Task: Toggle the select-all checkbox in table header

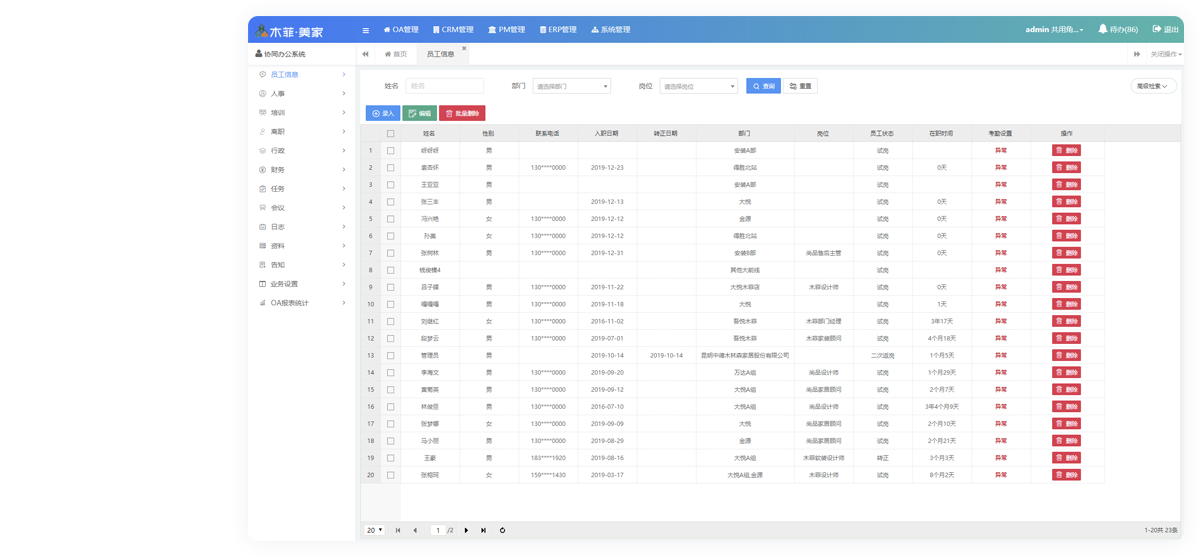Action: click(x=390, y=133)
